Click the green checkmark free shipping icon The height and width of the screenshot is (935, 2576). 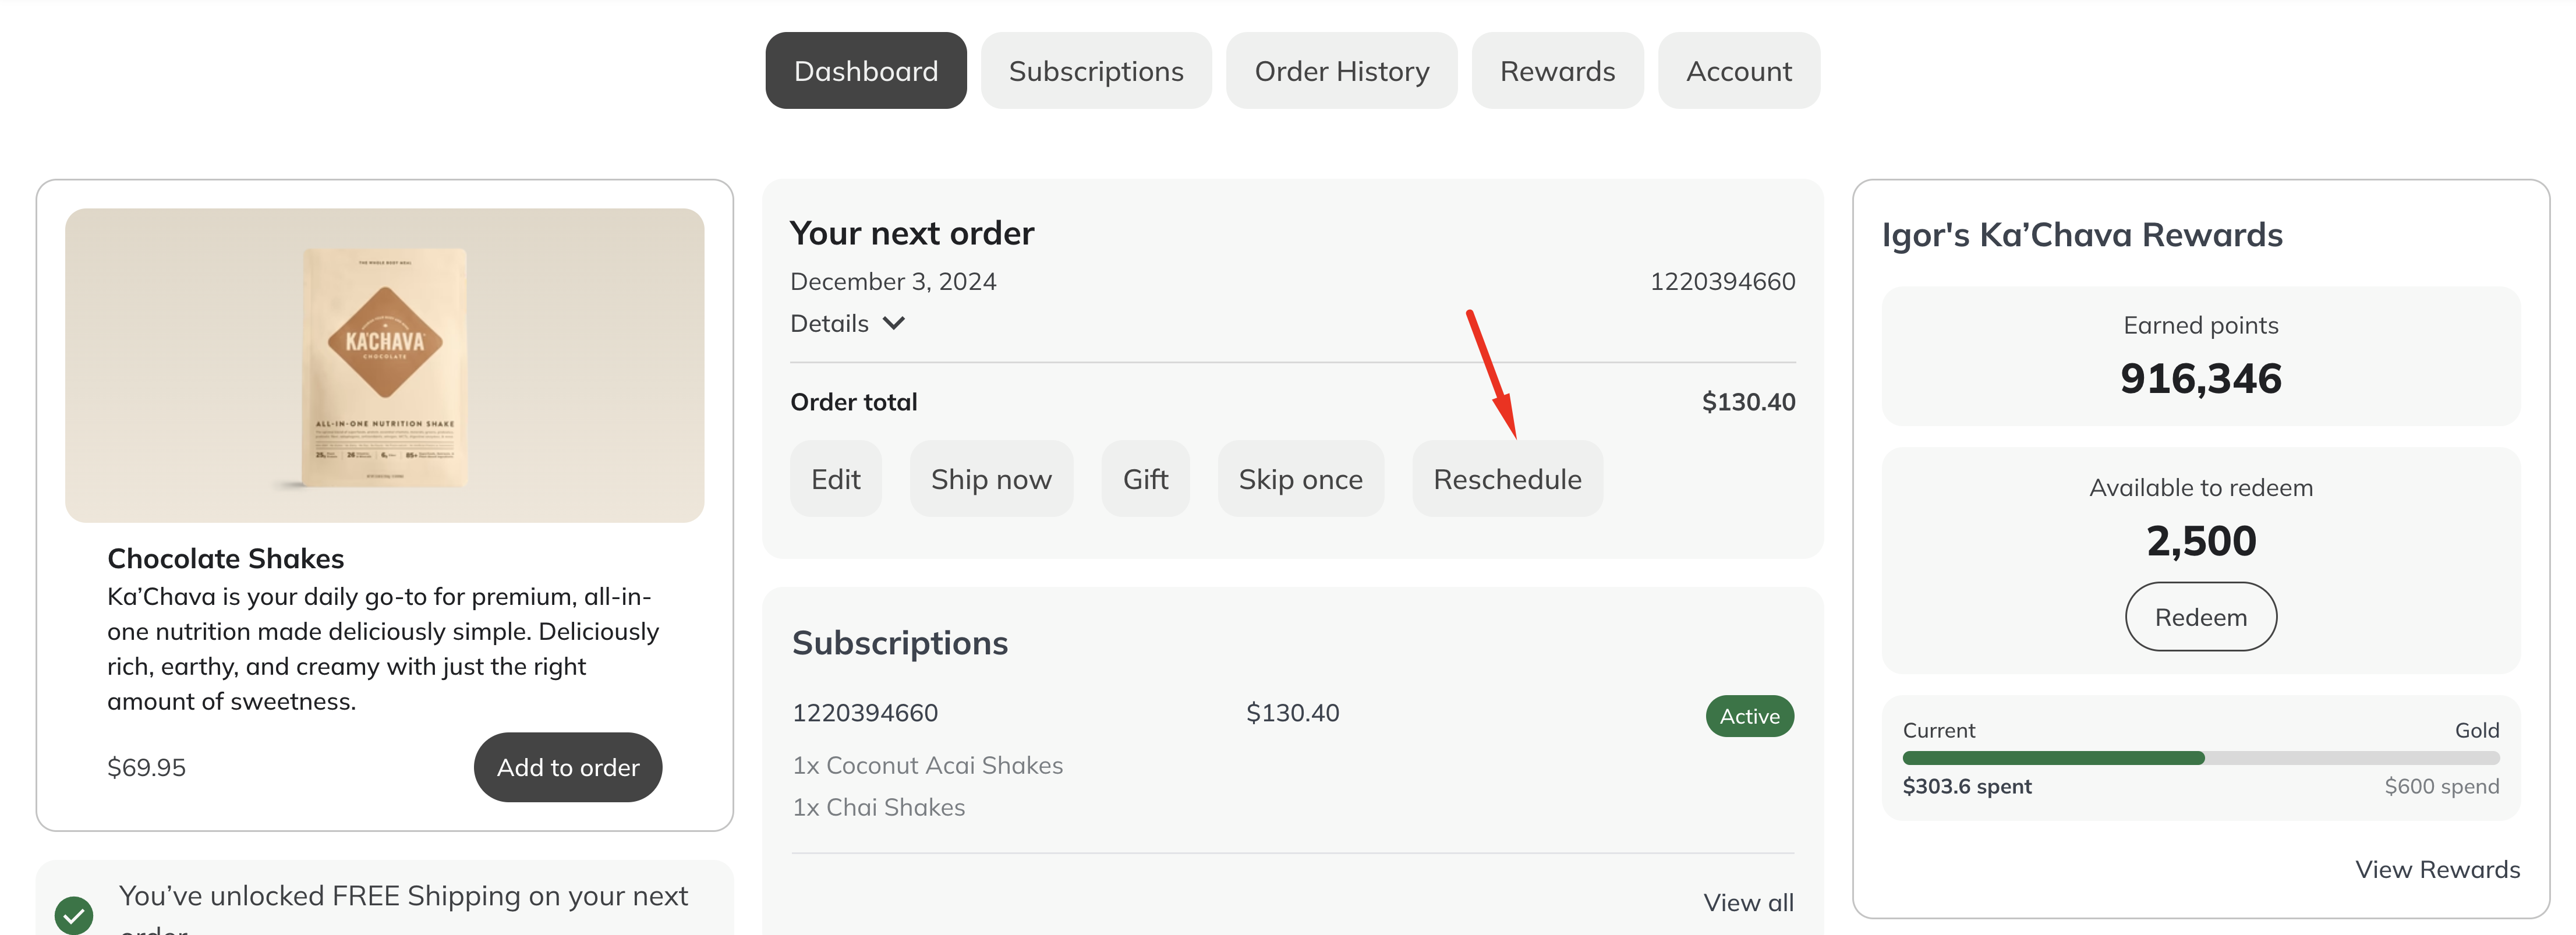(x=74, y=914)
